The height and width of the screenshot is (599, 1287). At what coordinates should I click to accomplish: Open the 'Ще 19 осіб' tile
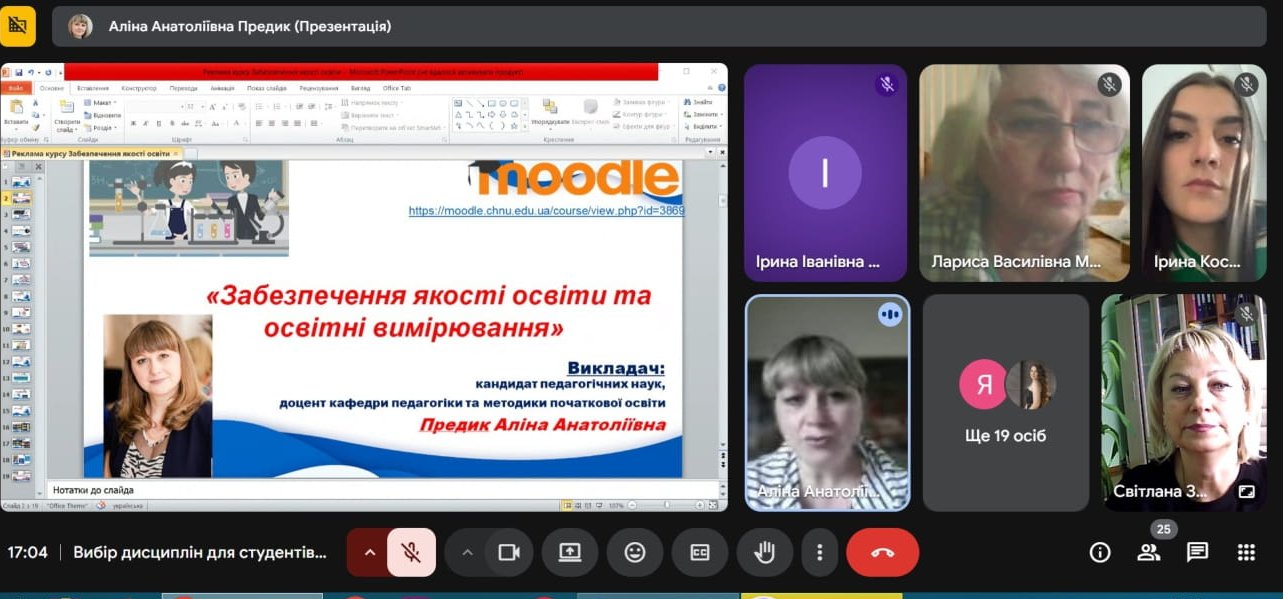pos(1005,403)
